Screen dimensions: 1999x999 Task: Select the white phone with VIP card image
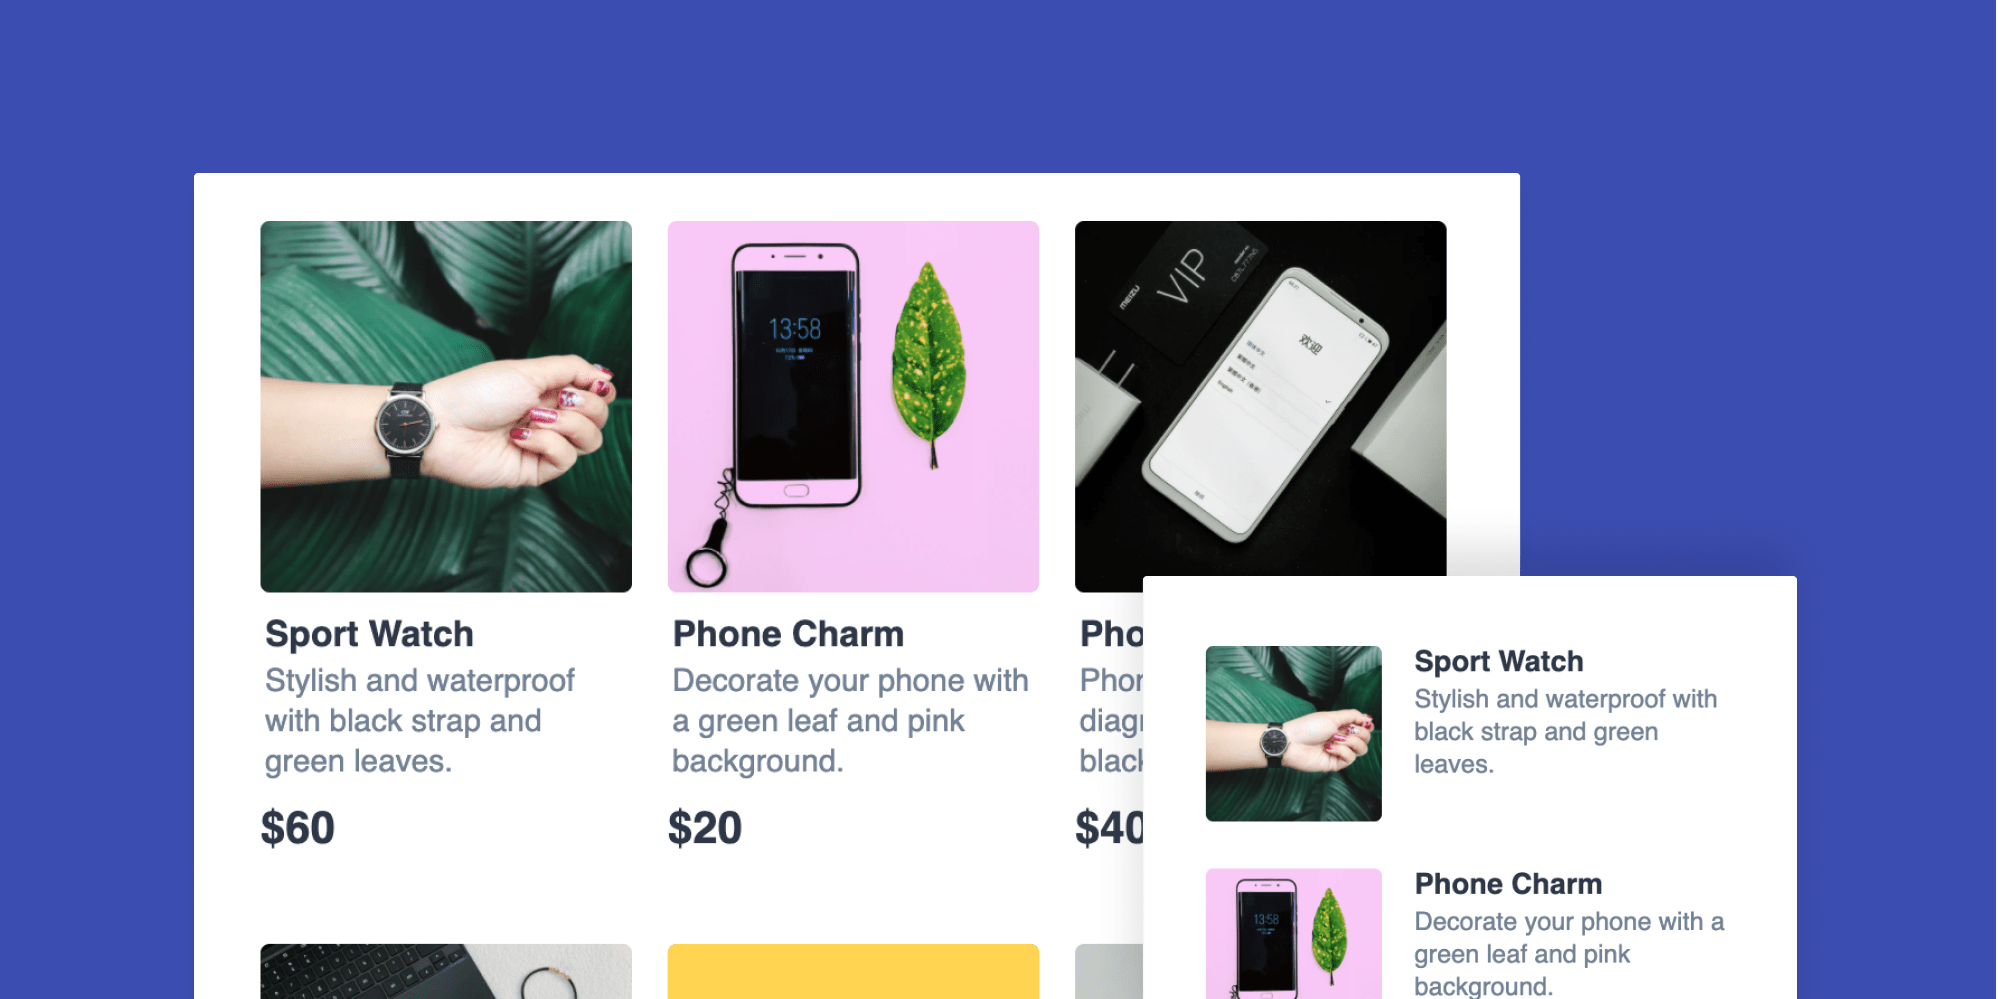point(1260,399)
